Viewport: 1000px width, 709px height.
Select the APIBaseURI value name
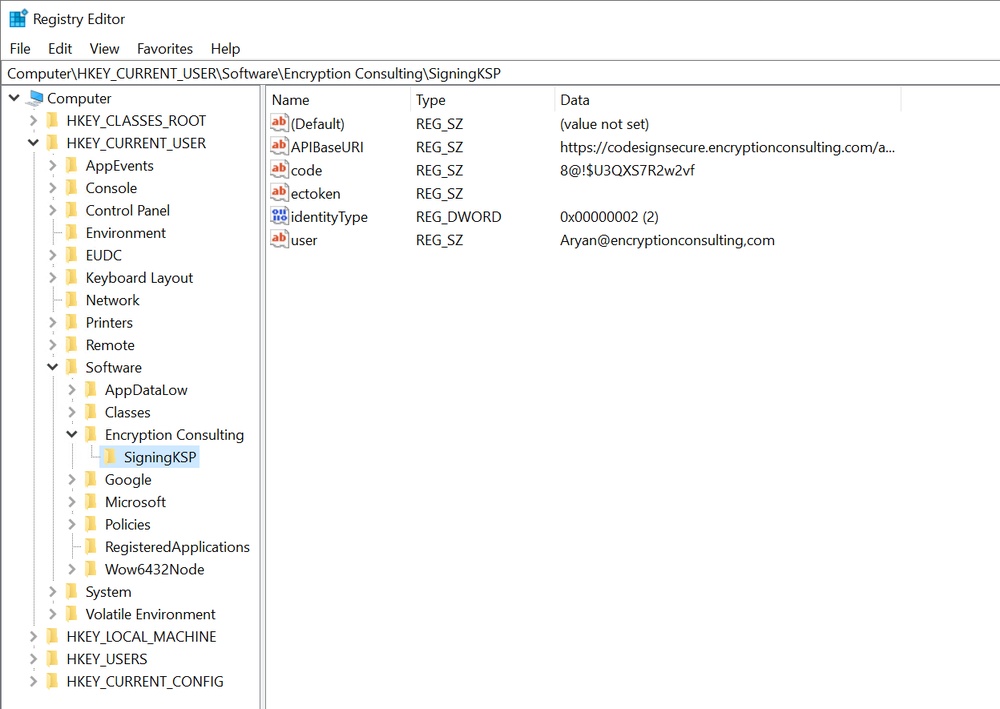[327, 147]
